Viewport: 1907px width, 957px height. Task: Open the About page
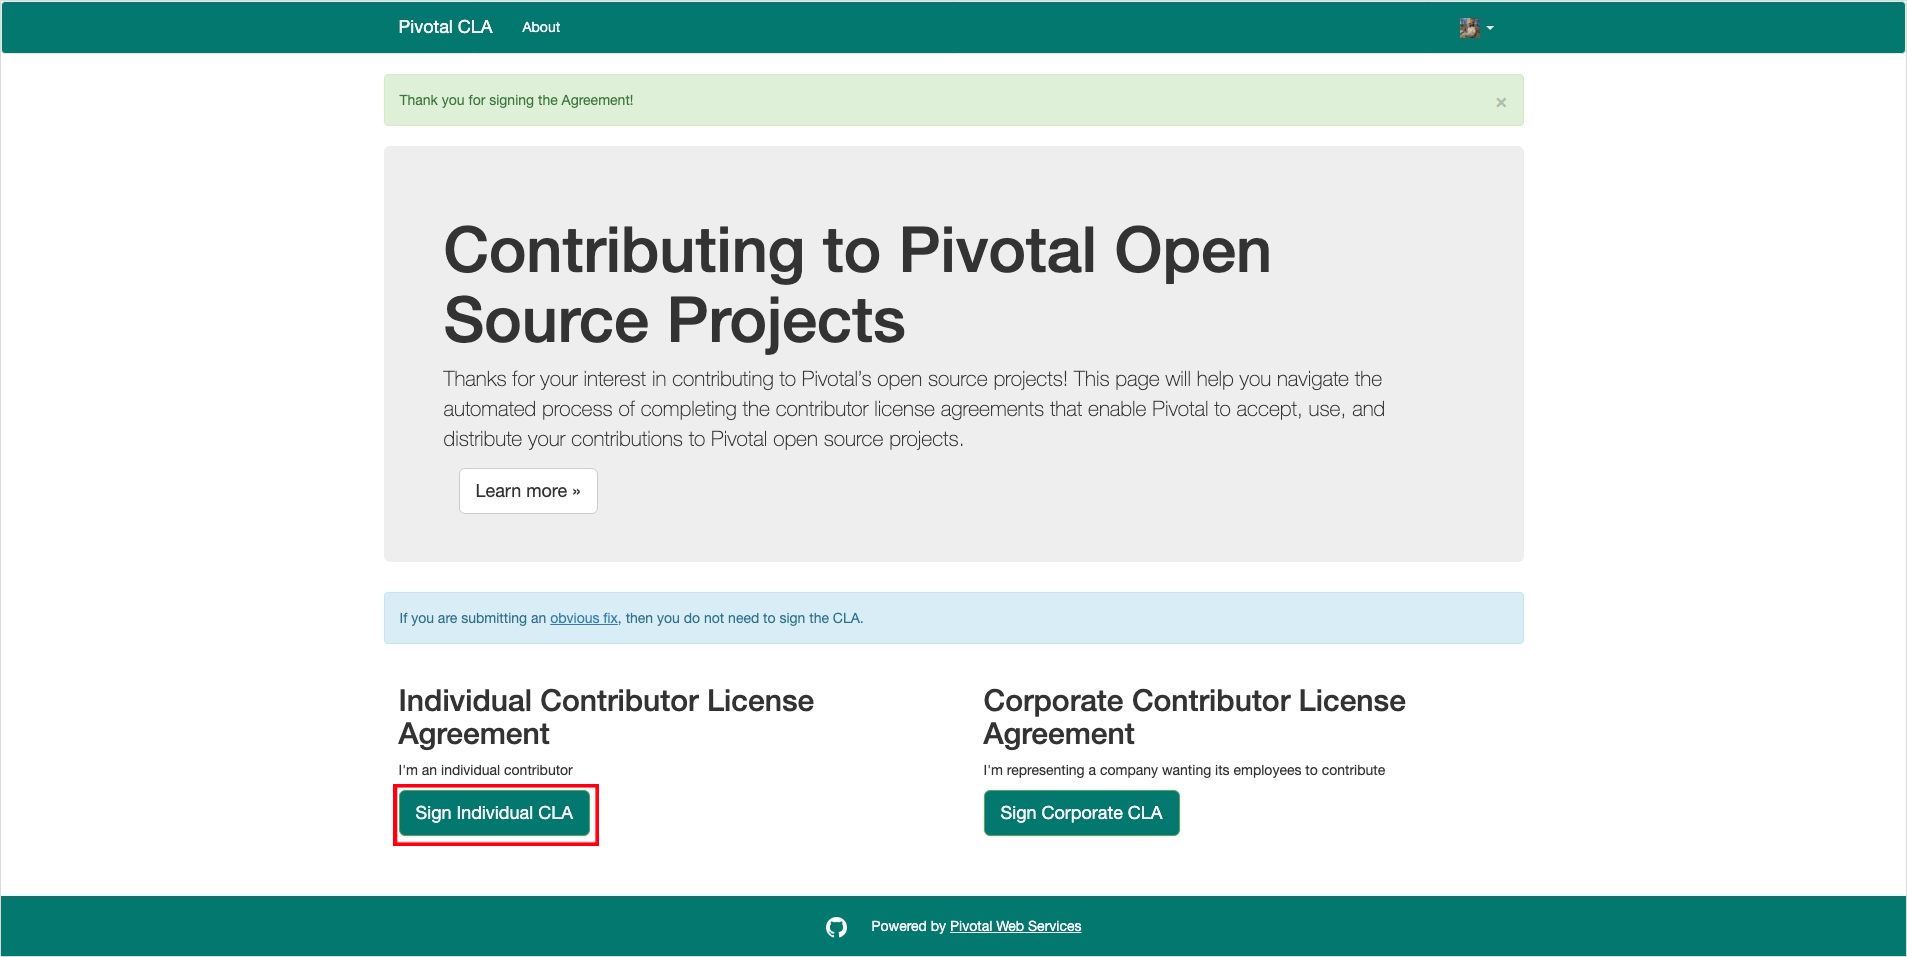point(541,27)
